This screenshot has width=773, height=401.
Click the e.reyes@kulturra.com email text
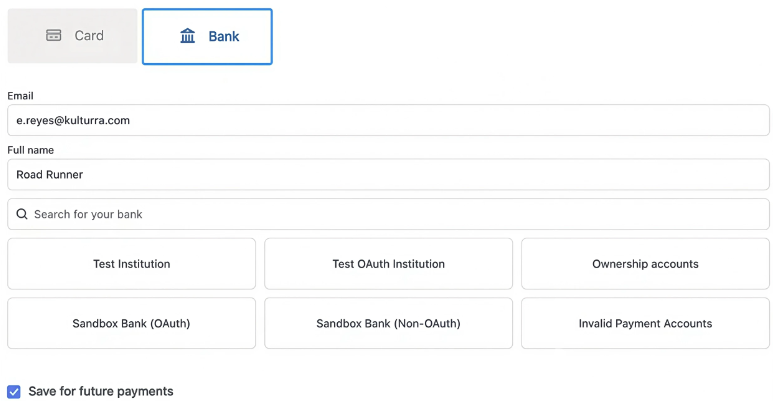tap(73, 120)
